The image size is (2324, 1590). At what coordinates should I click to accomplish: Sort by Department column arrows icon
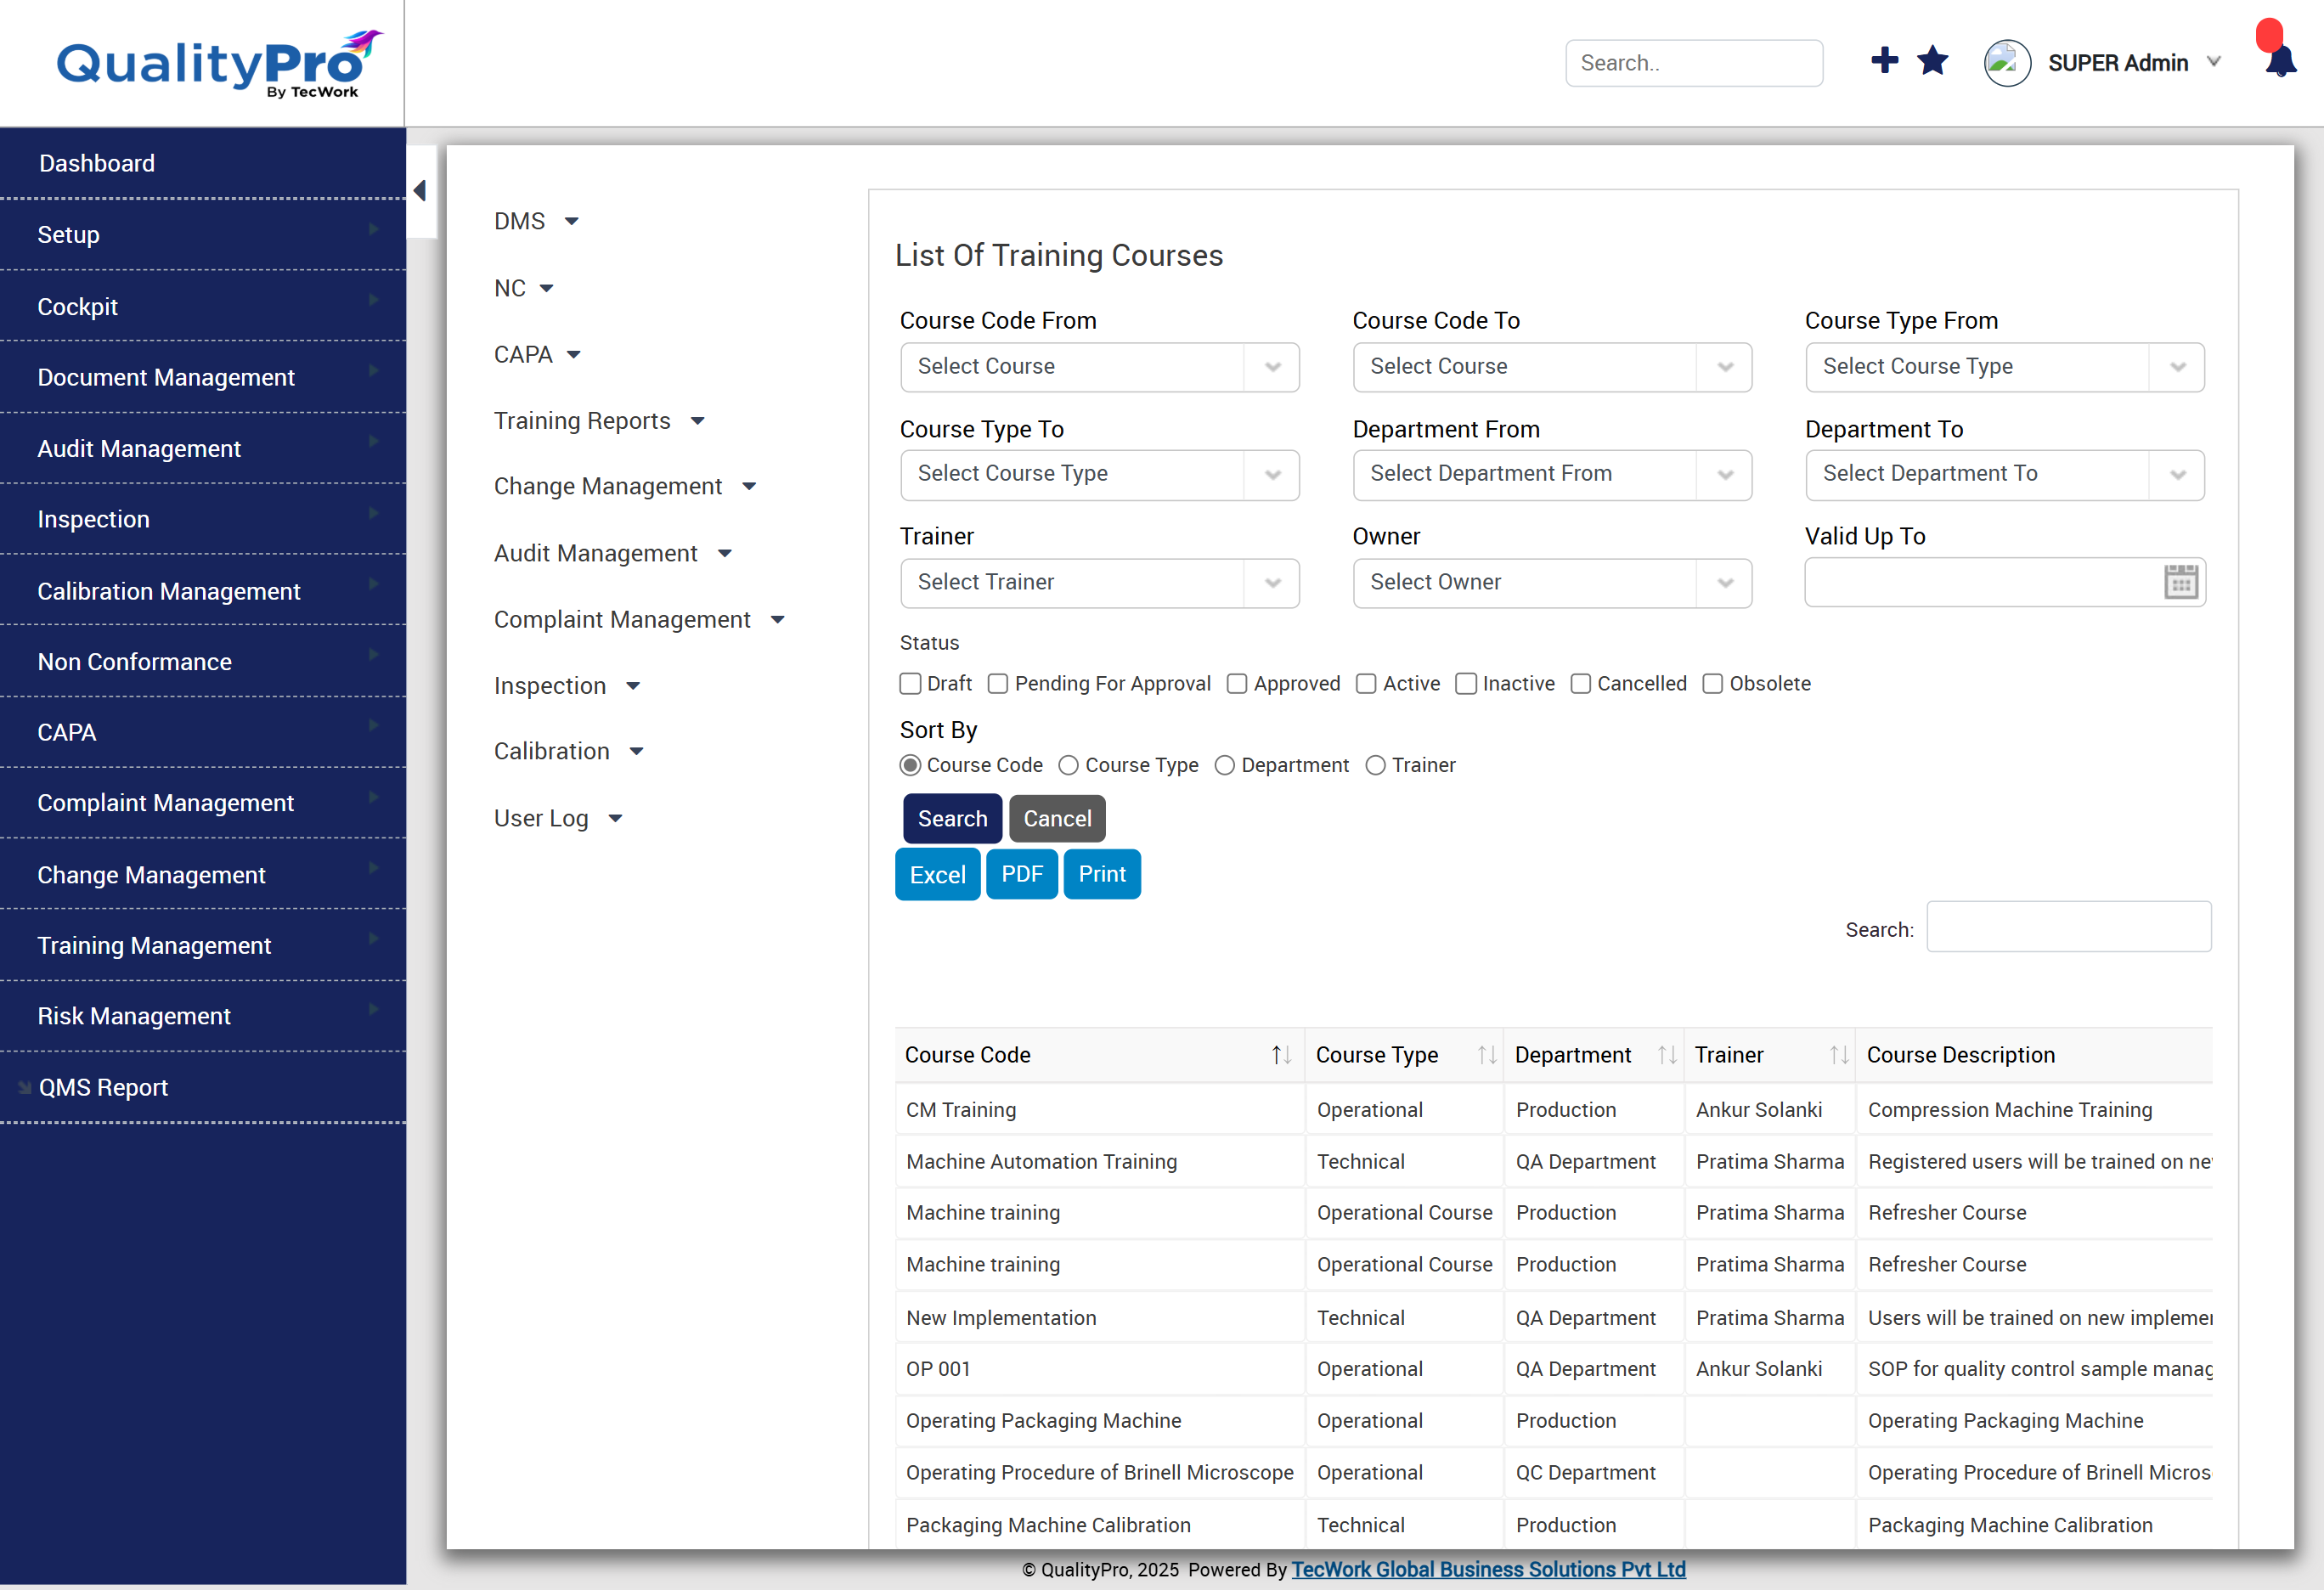coord(1666,1055)
